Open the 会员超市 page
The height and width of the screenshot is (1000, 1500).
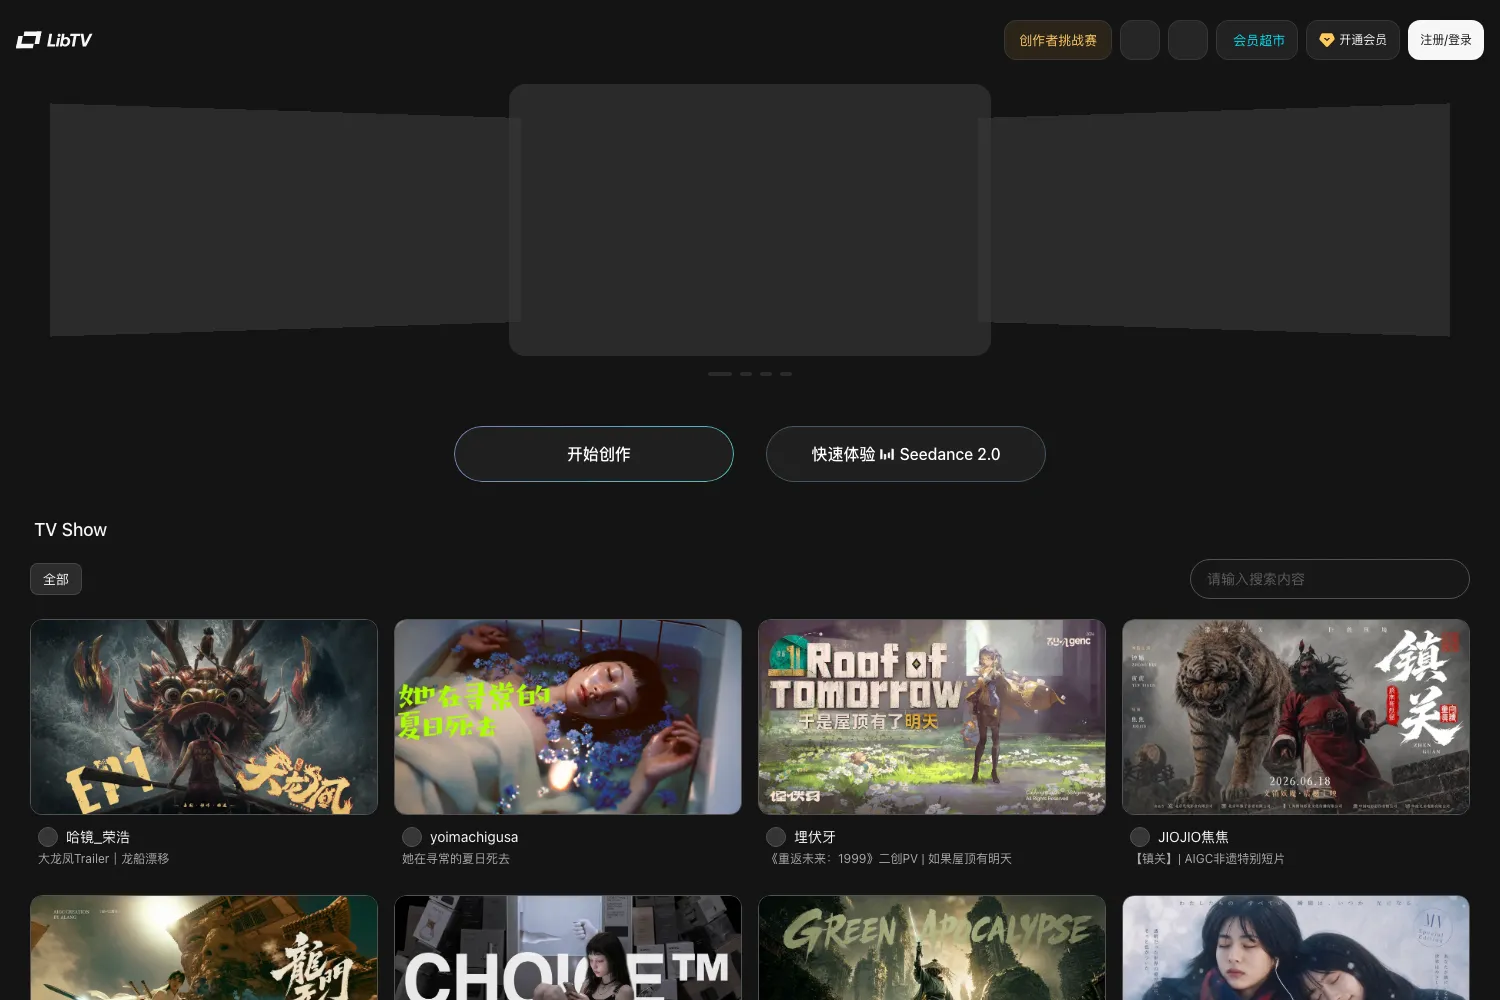coord(1257,40)
